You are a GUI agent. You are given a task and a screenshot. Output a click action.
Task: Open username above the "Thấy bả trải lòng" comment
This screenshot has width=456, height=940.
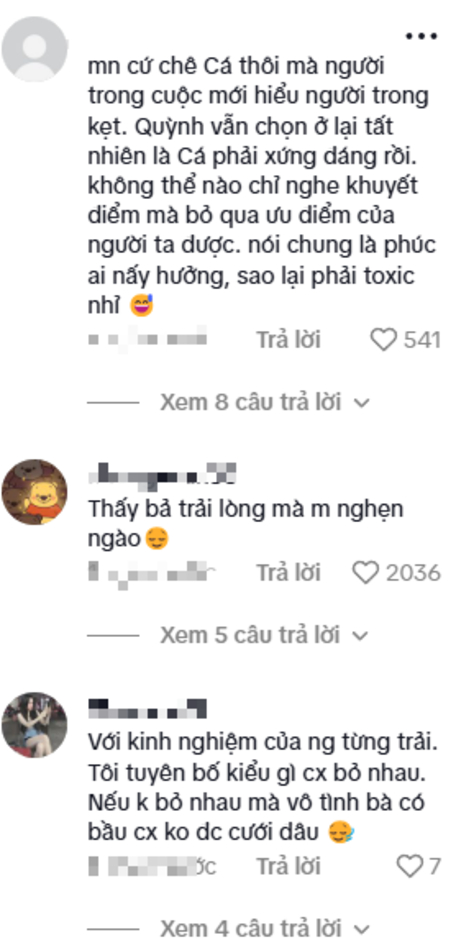click(x=162, y=474)
